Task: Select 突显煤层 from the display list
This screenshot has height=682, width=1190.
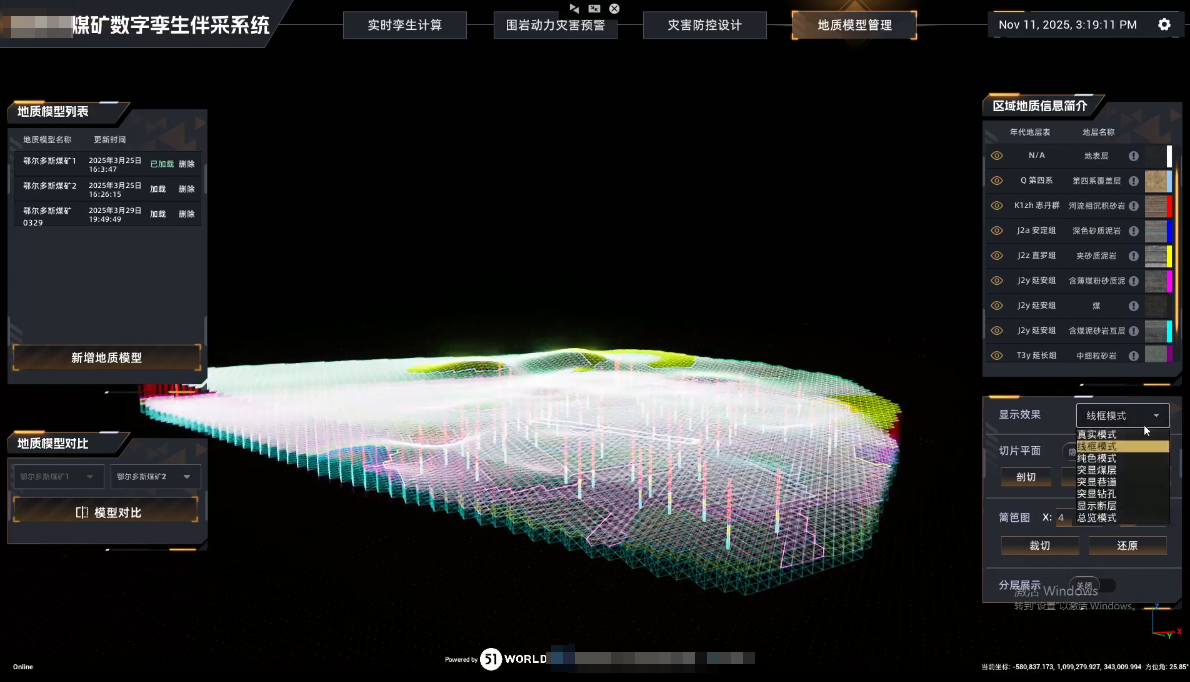Action: (x=1097, y=470)
